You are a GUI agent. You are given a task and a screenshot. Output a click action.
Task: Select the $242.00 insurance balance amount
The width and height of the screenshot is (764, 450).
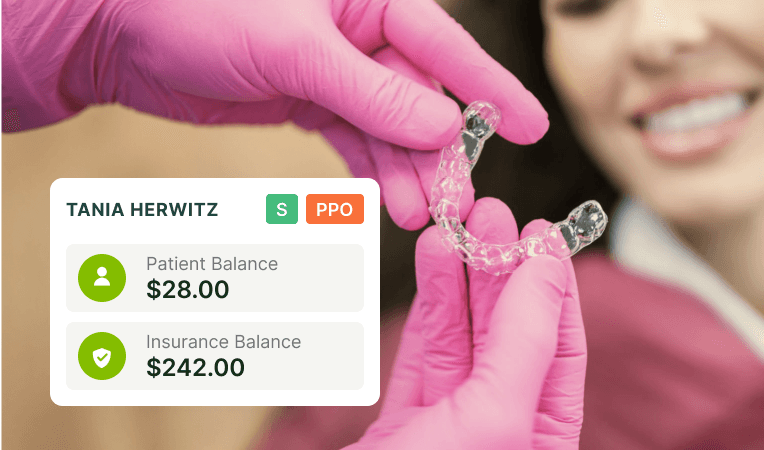[x=195, y=367]
